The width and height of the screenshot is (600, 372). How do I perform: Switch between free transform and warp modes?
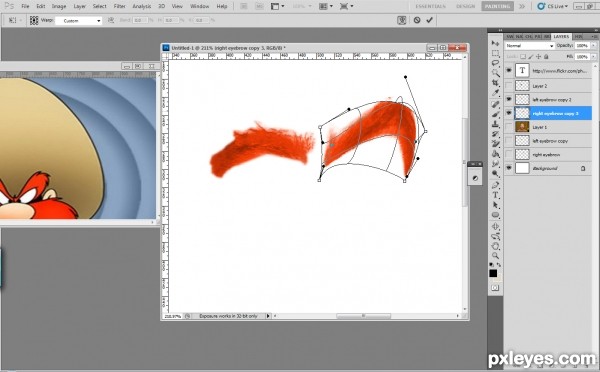401,20
